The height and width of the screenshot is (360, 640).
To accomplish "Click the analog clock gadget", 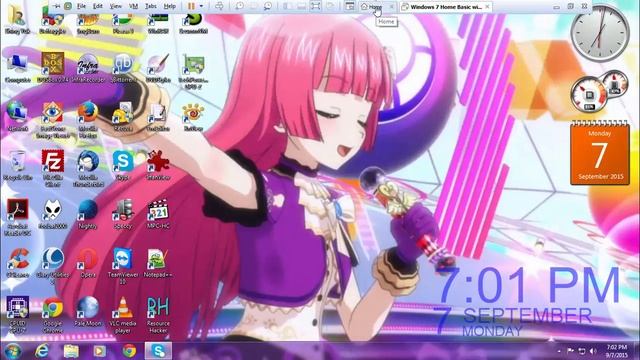I will 600,33.
